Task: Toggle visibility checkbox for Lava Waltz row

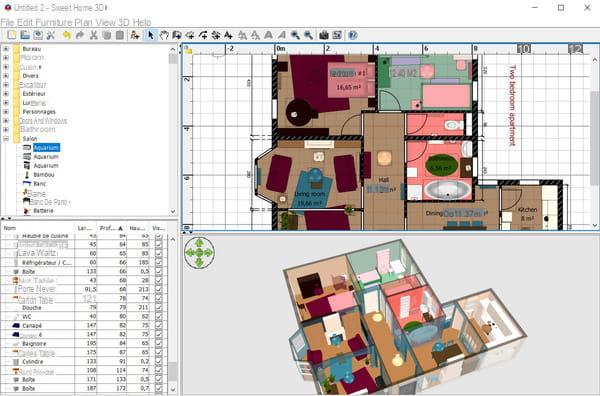Action: point(158,253)
